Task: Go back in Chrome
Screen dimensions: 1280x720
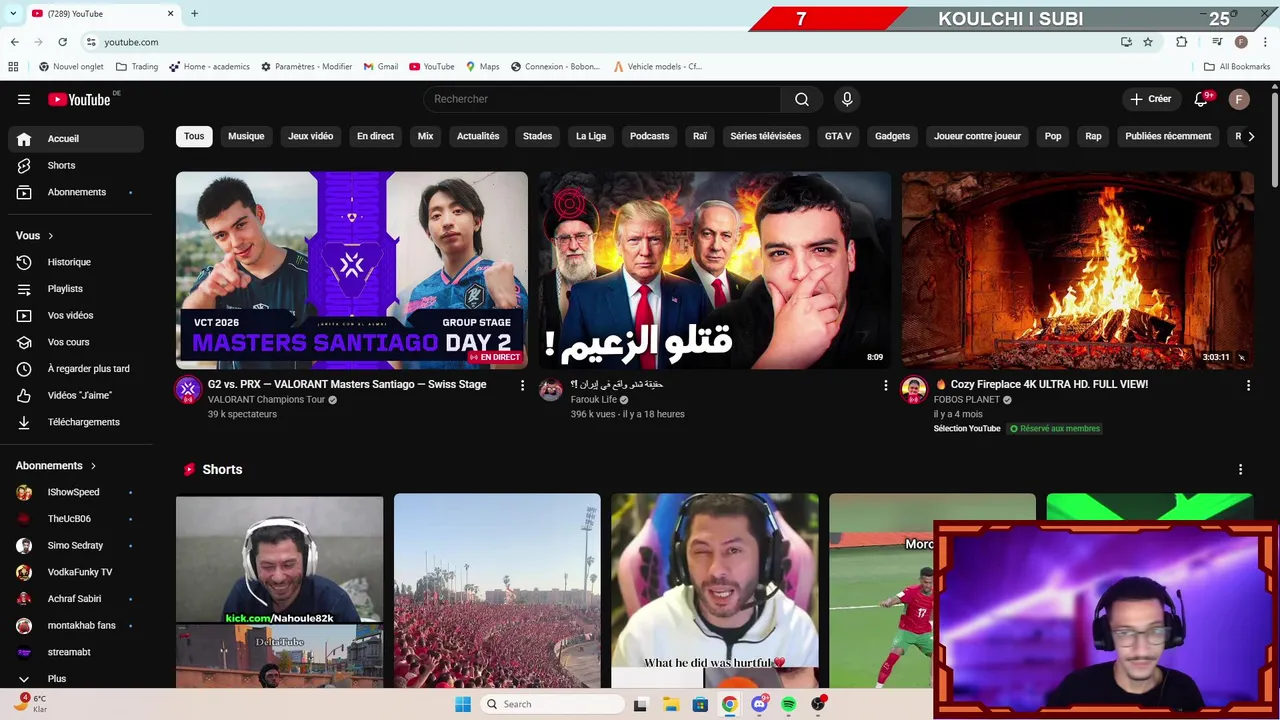Action: click(14, 42)
